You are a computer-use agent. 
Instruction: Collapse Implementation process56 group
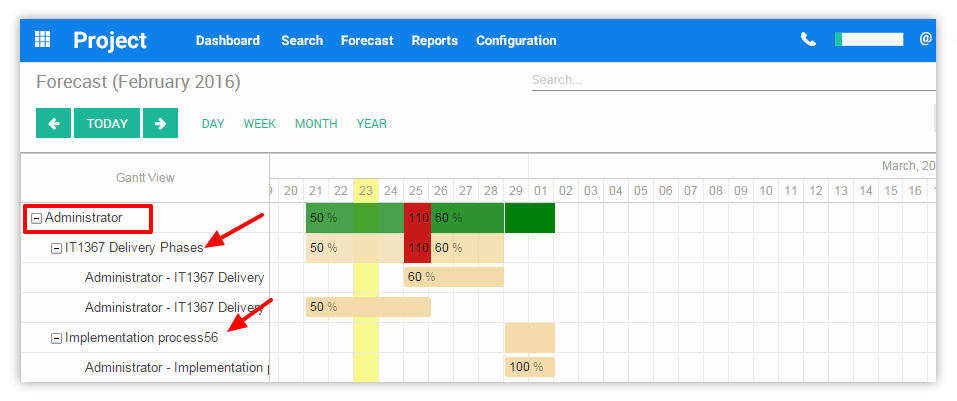coord(57,338)
